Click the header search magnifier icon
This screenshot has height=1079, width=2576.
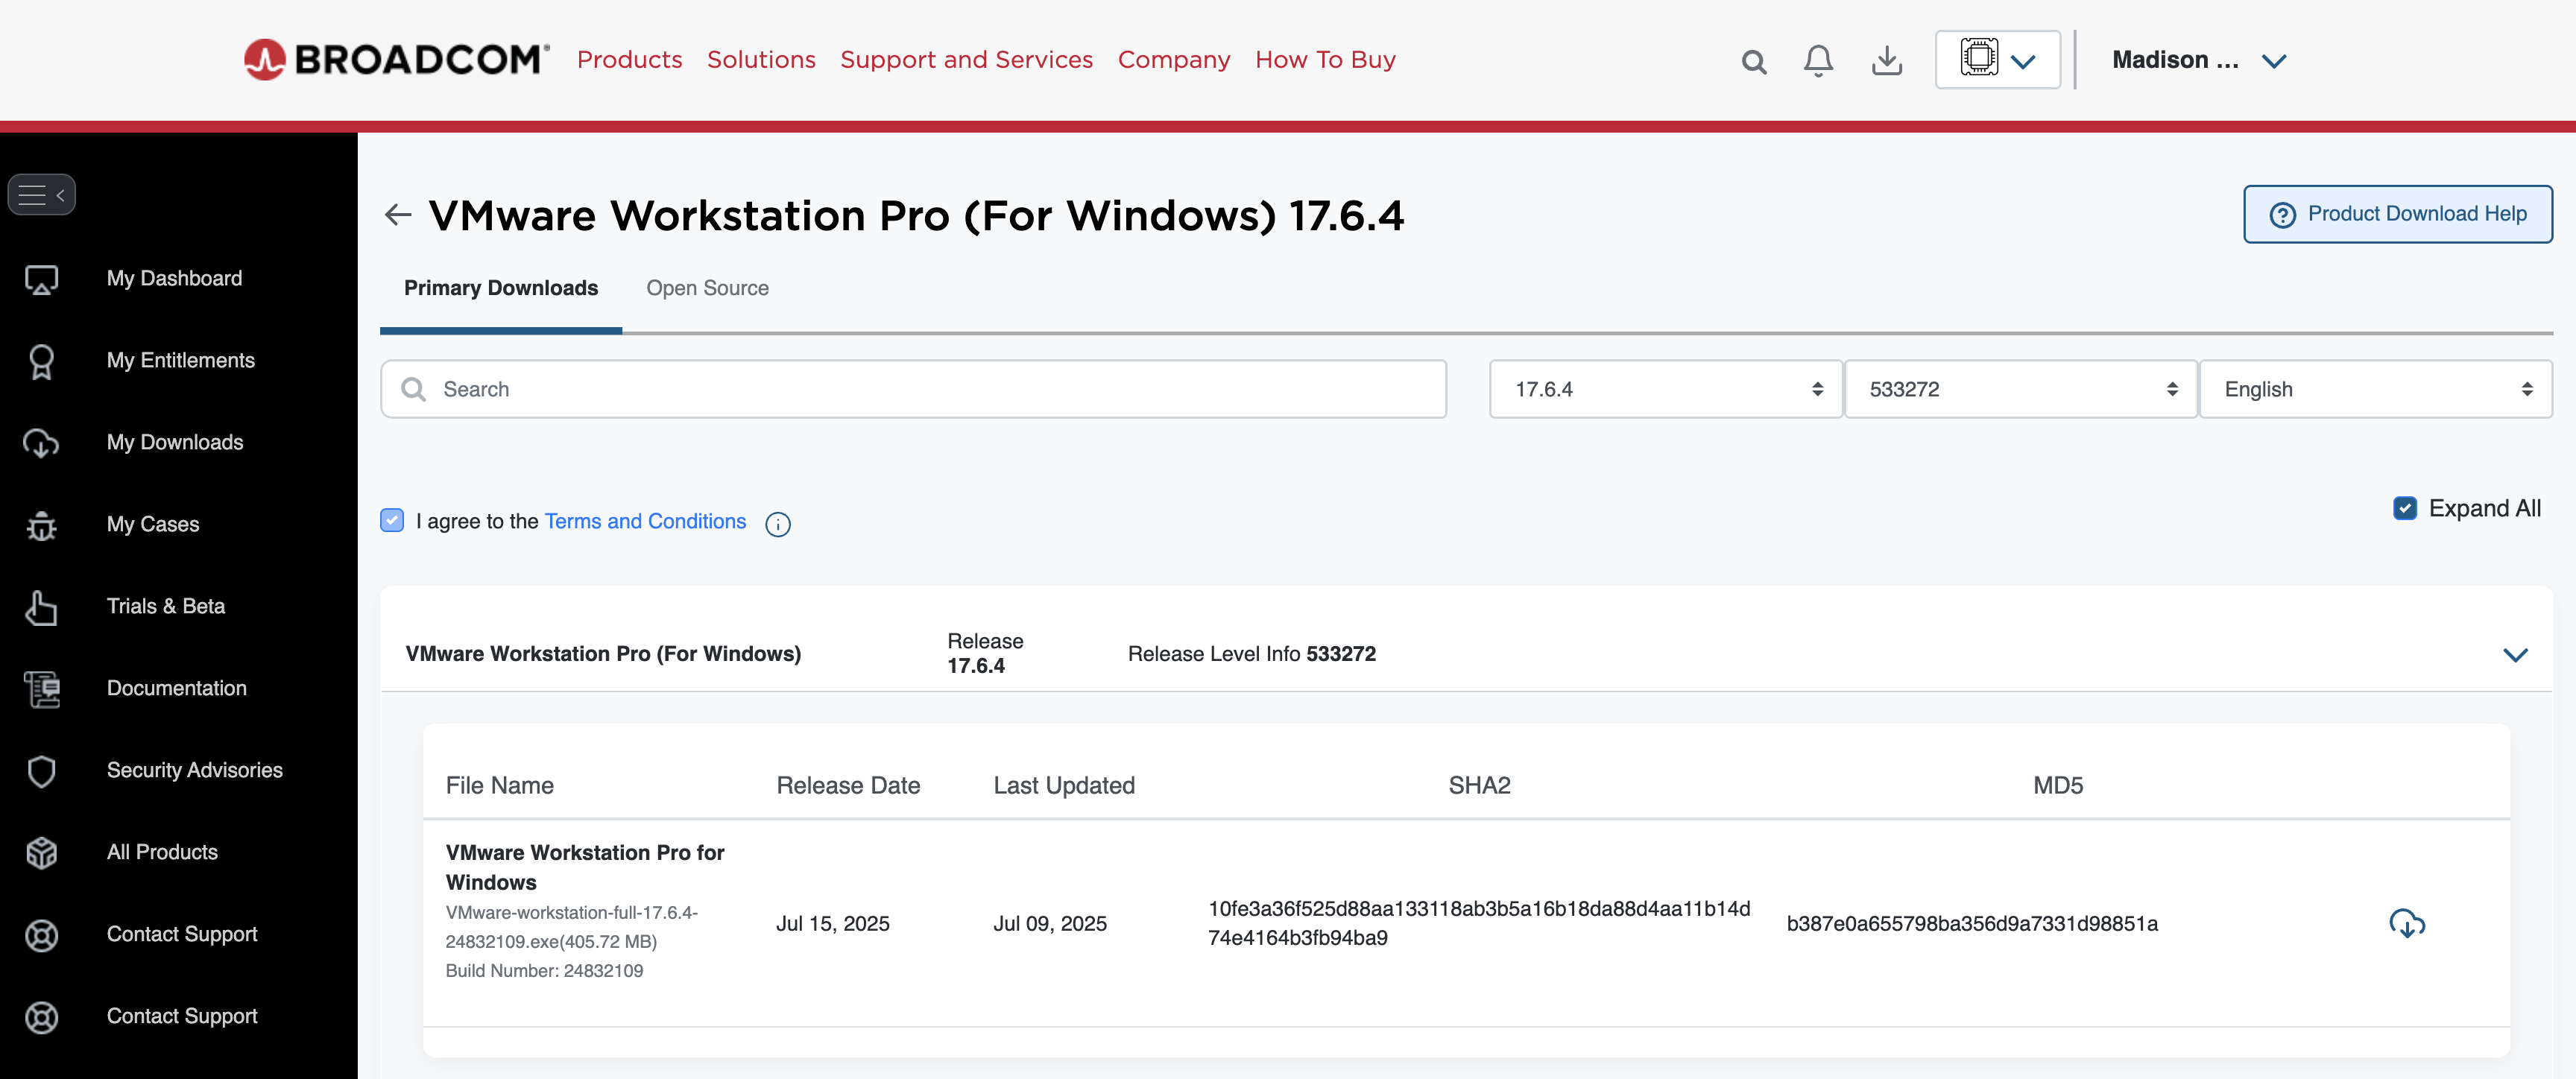tap(1753, 62)
